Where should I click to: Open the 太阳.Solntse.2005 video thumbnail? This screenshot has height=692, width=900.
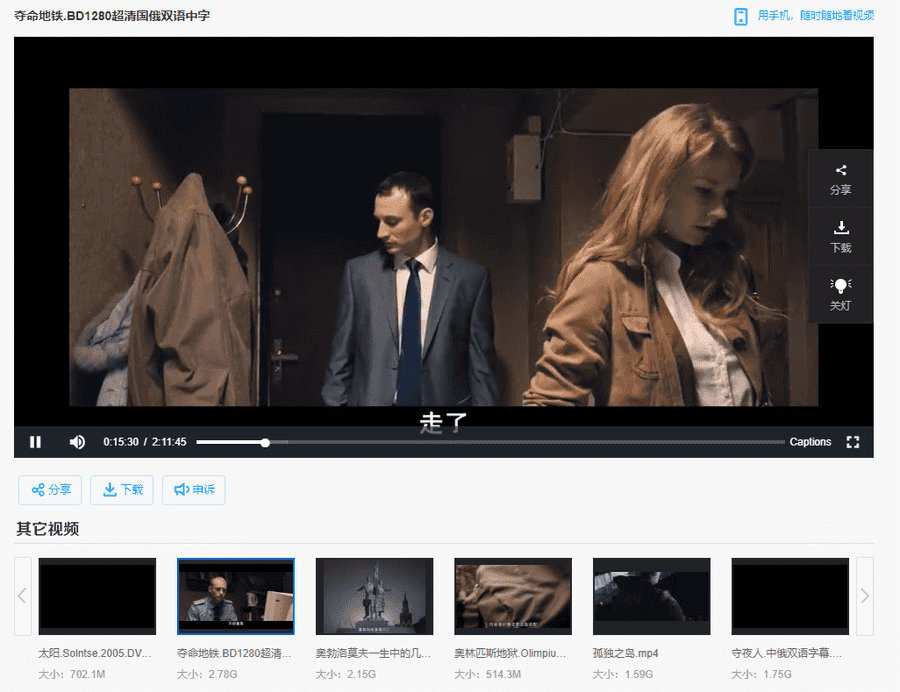[97, 596]
